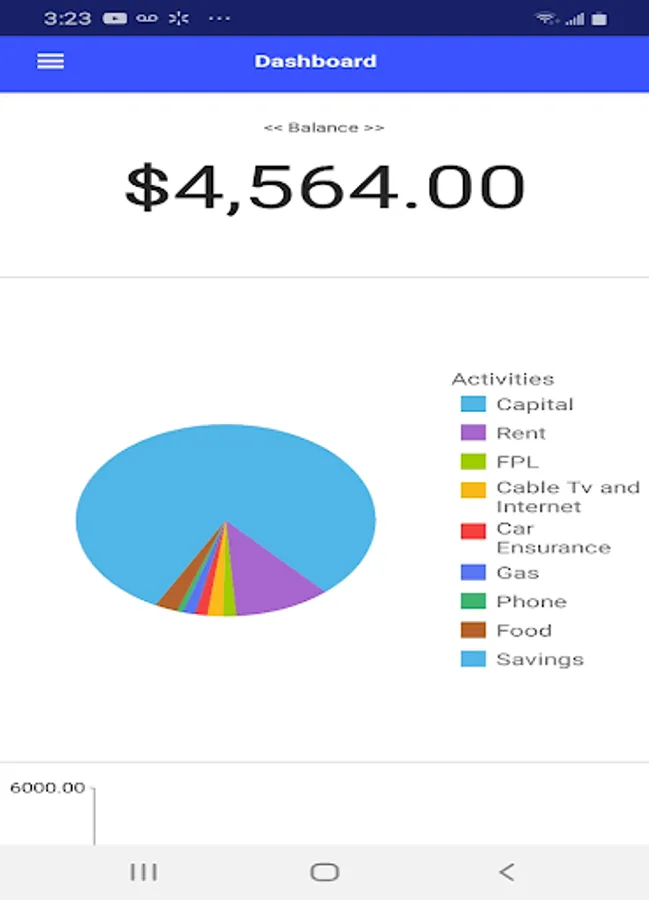Open the recent apps switcher
Screen dimensions: 649x900
[x=144, y=872]
